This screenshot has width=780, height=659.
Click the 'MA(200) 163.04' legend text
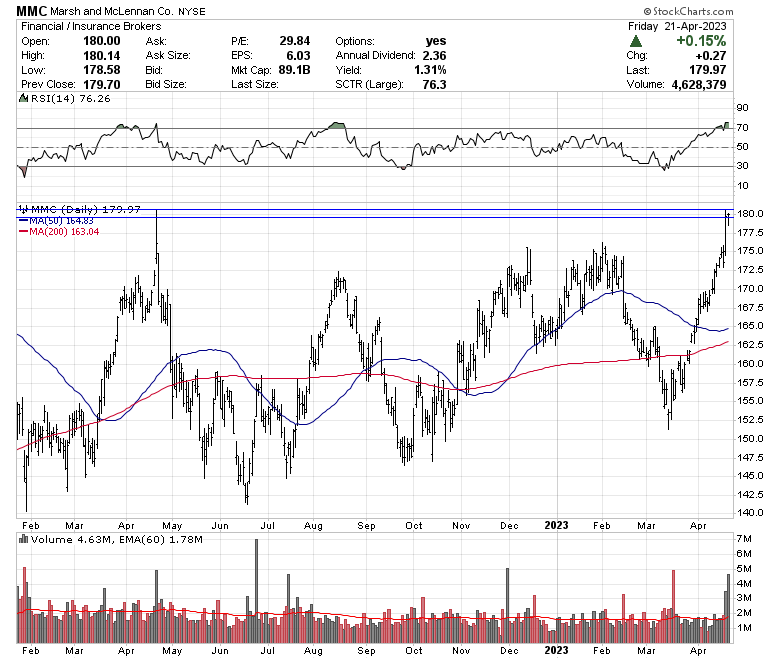point(64,232)
